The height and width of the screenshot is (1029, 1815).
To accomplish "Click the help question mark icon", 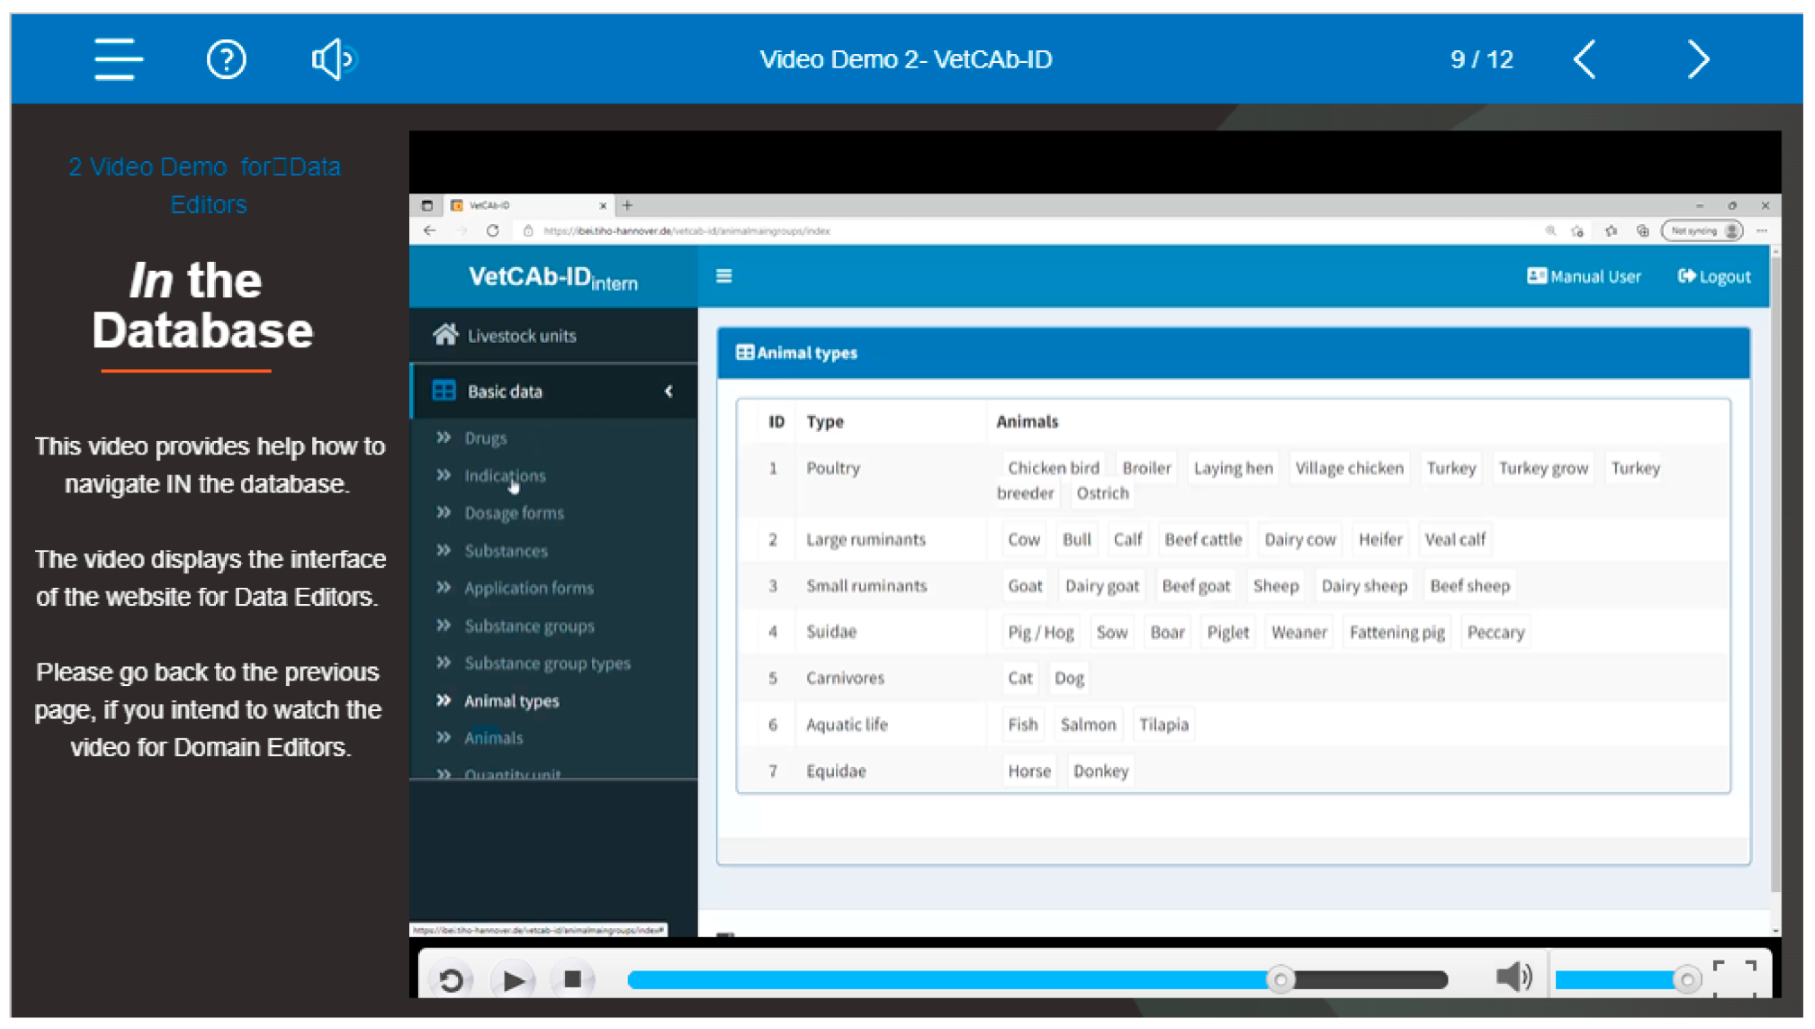I will 226,59.
